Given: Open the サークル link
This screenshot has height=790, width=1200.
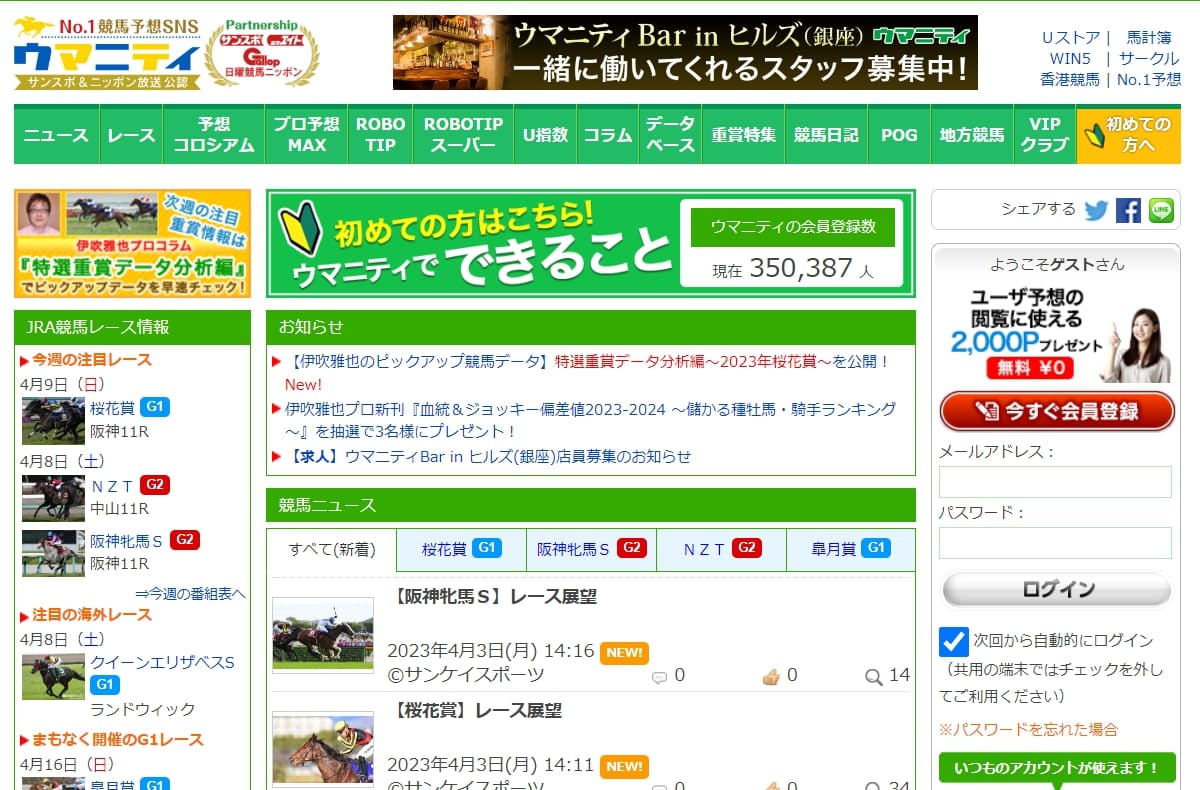Looking at the screenshot, I should (1150, 58).
